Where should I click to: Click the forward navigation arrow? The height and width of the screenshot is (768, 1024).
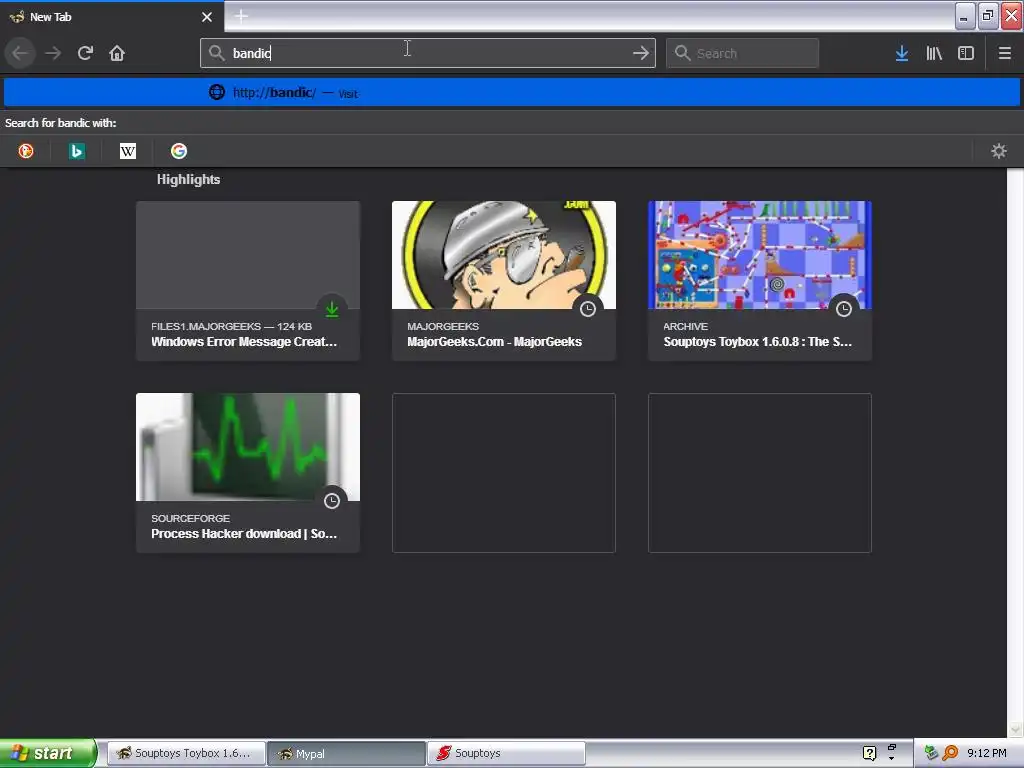tap(53, 53)
